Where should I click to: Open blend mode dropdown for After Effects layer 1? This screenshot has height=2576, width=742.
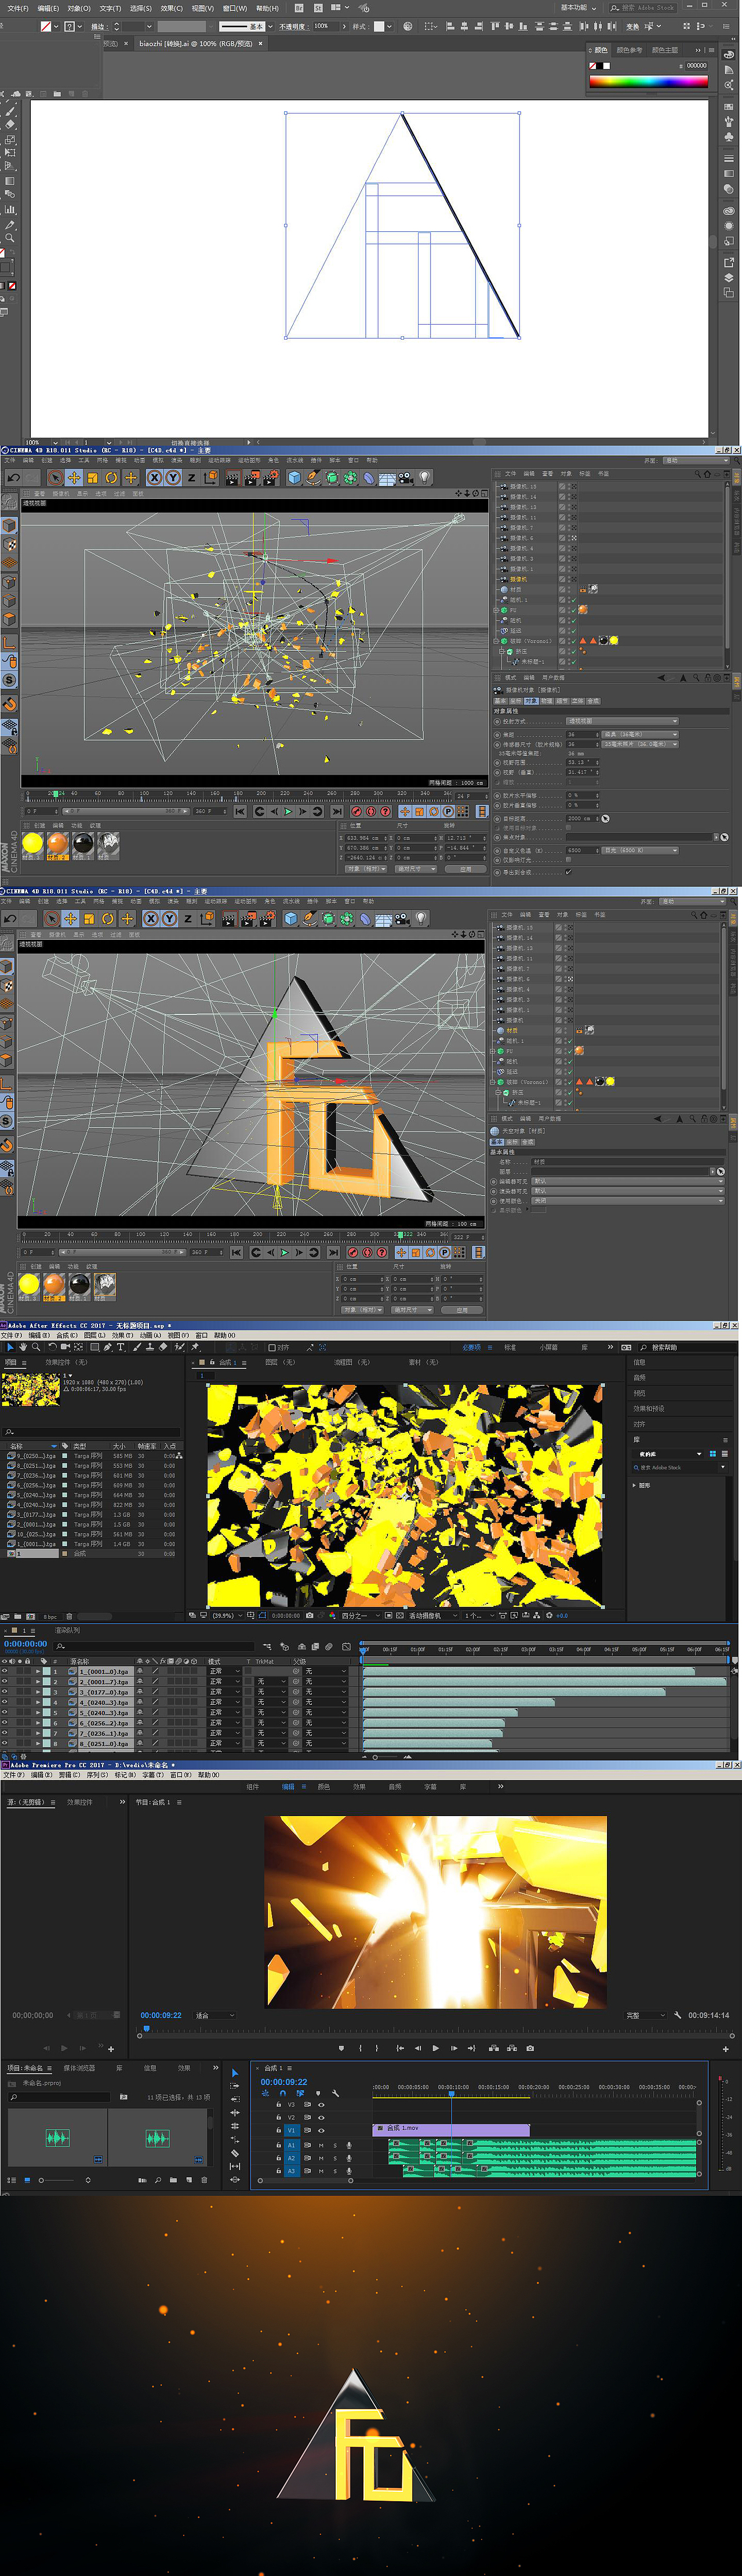coord(225,1671)
